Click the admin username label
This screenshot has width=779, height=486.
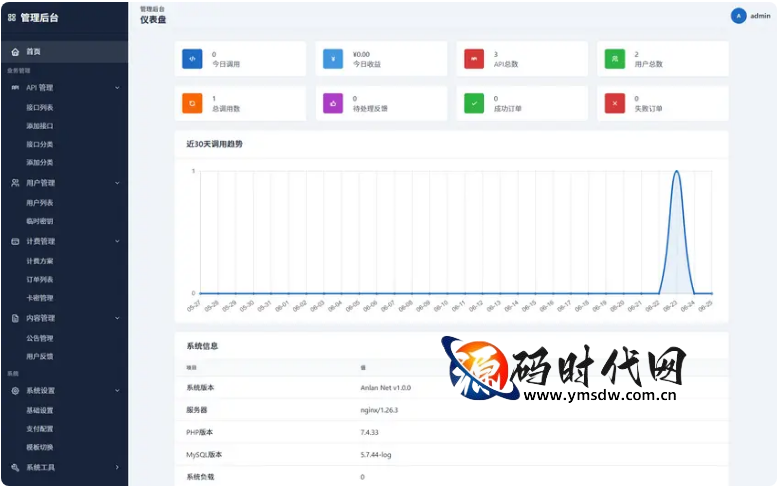(x=760, y=16)
